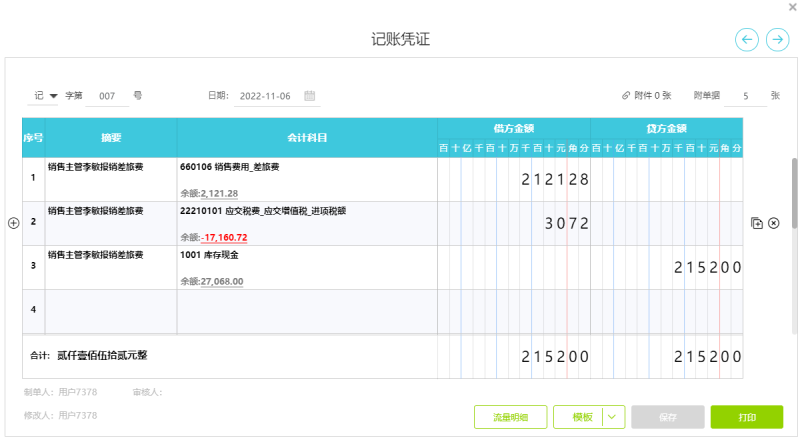Edit the voucher number field 007
The height and width of the screenshot is (440, 800).
pos(108,96)
